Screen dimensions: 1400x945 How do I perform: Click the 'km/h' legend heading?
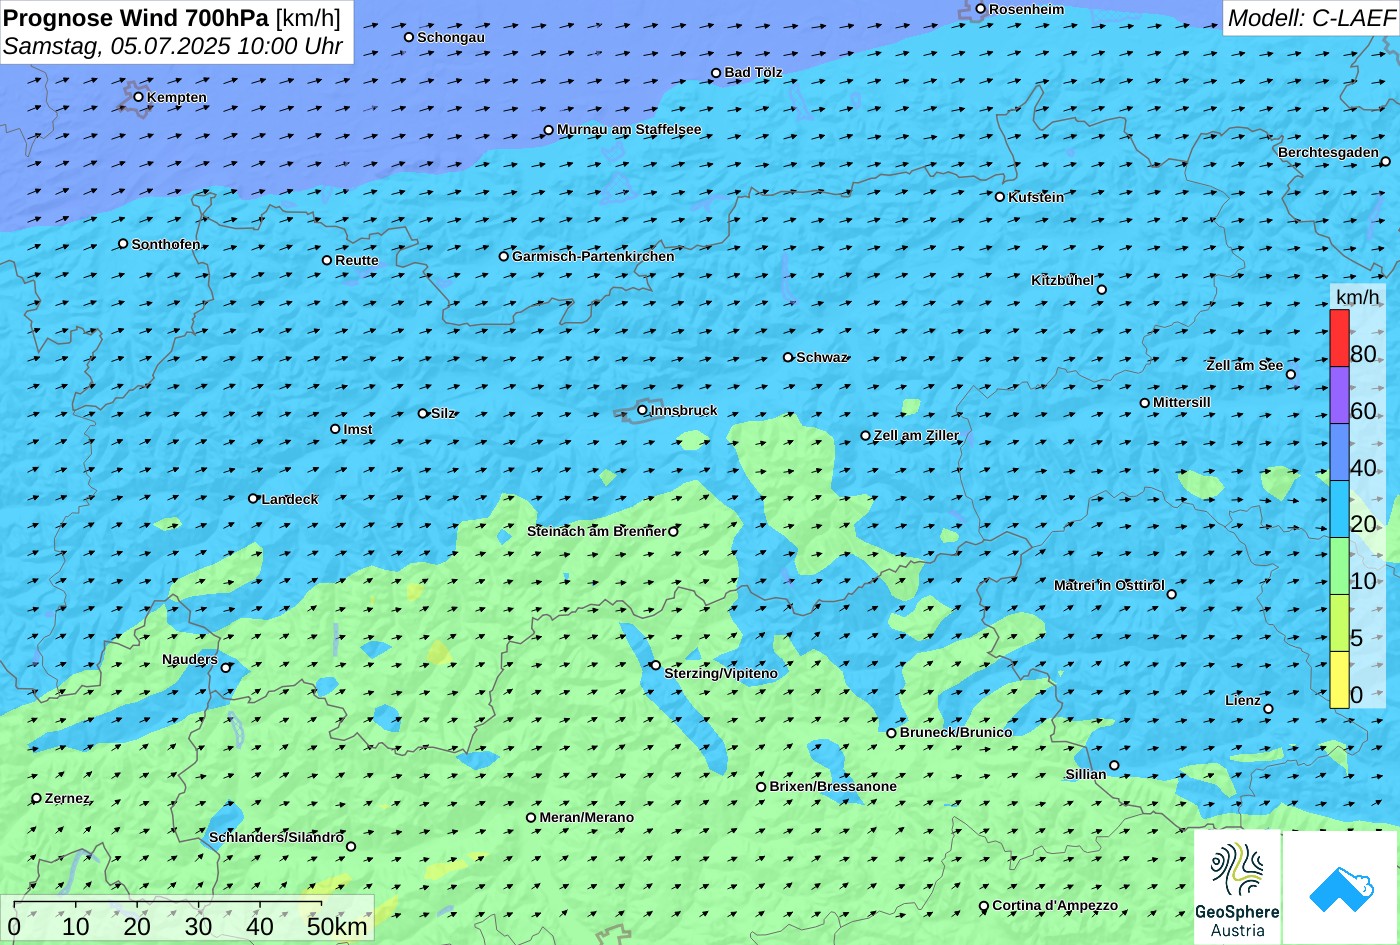1357,297
